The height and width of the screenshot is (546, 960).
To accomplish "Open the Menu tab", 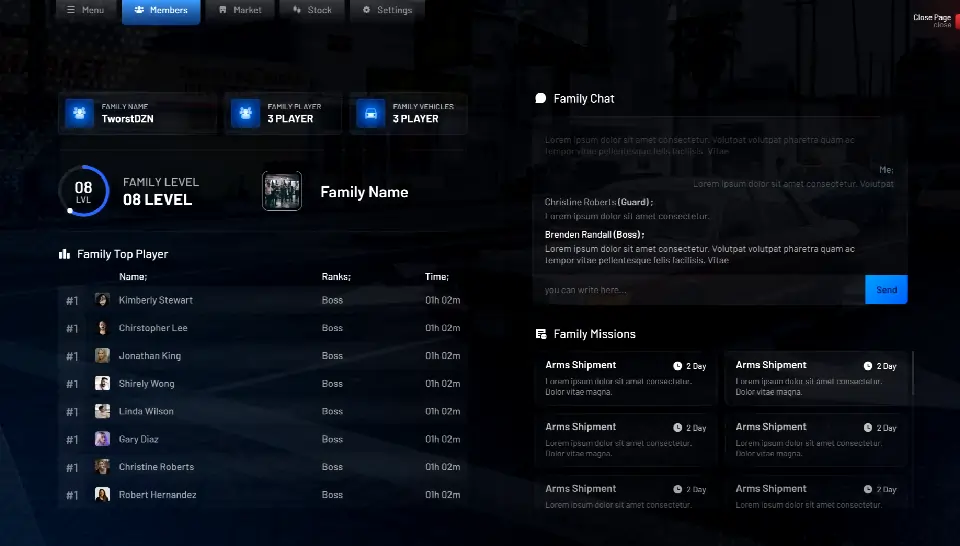I will tap(86, 10).
